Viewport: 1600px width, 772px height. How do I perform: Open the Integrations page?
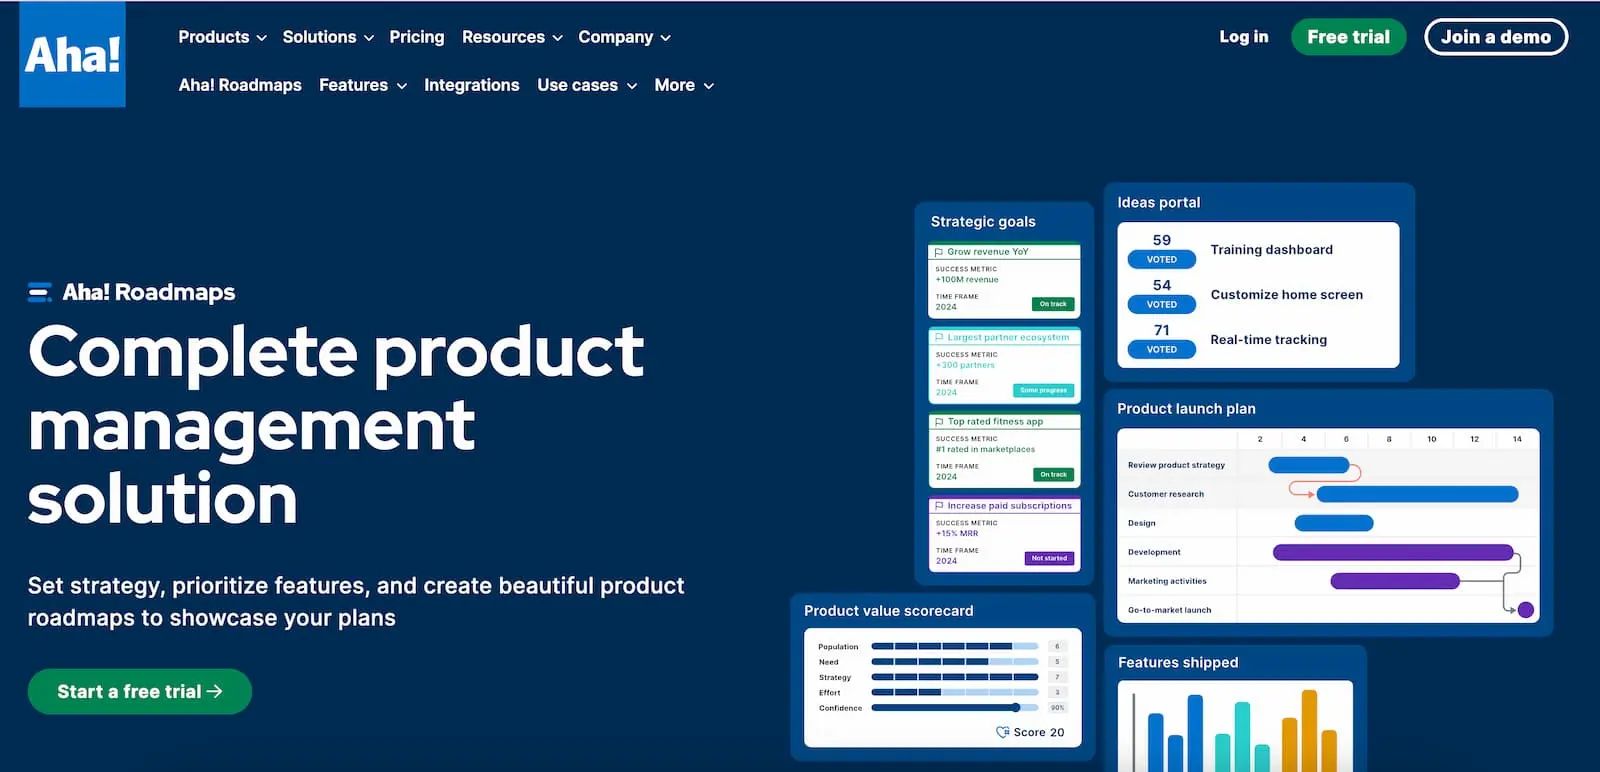472,85
